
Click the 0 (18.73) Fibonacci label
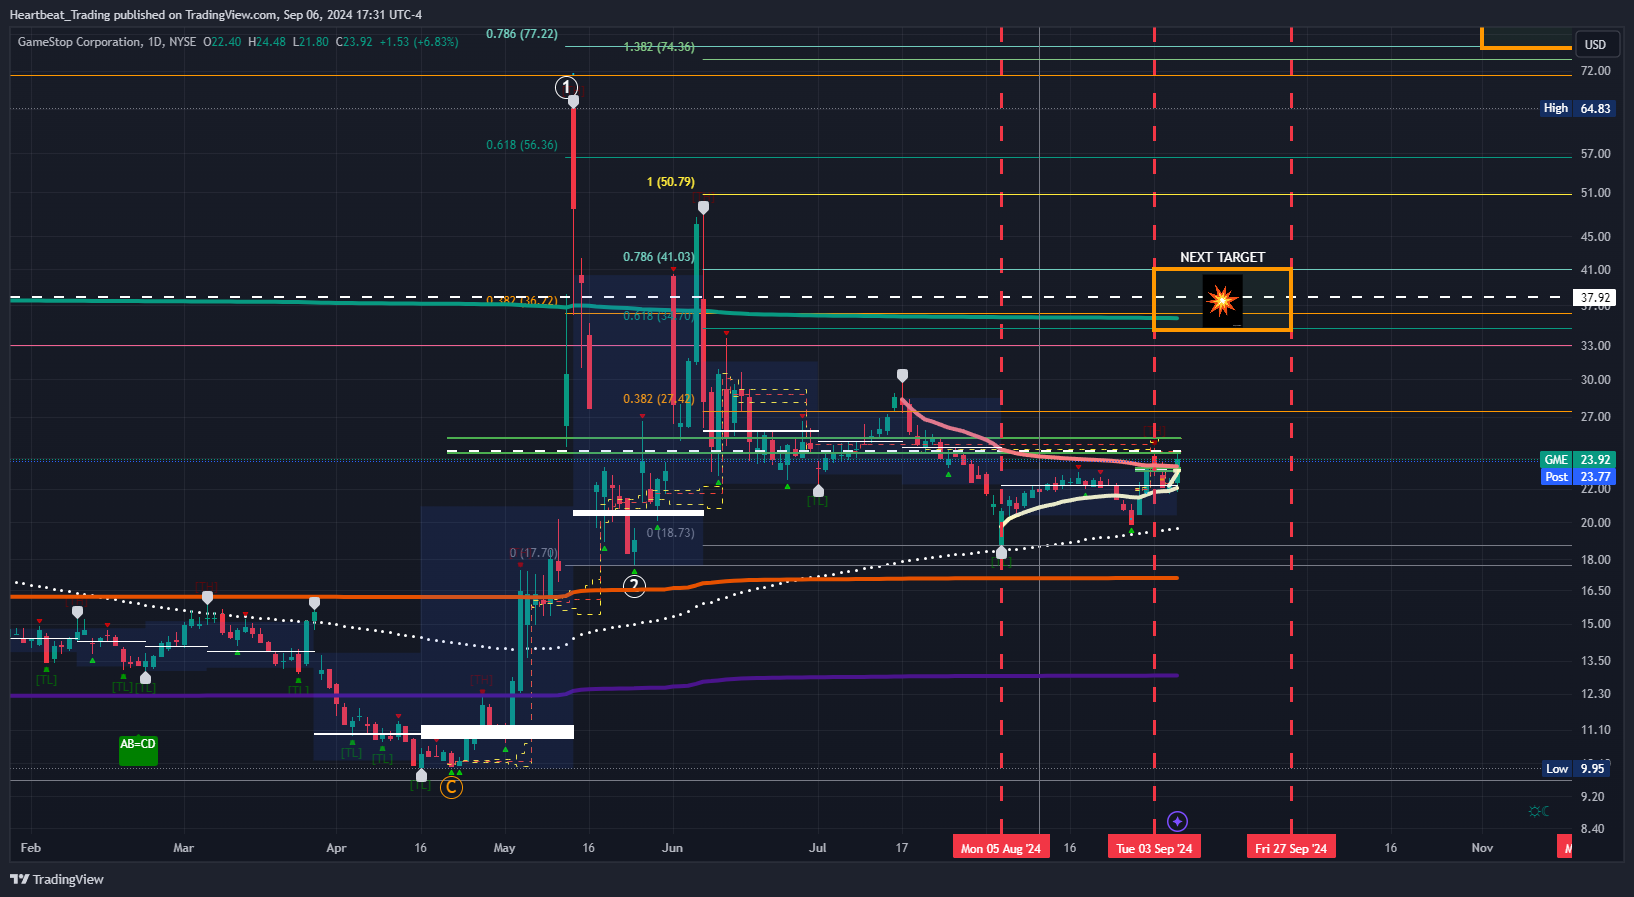coord(671,533)
